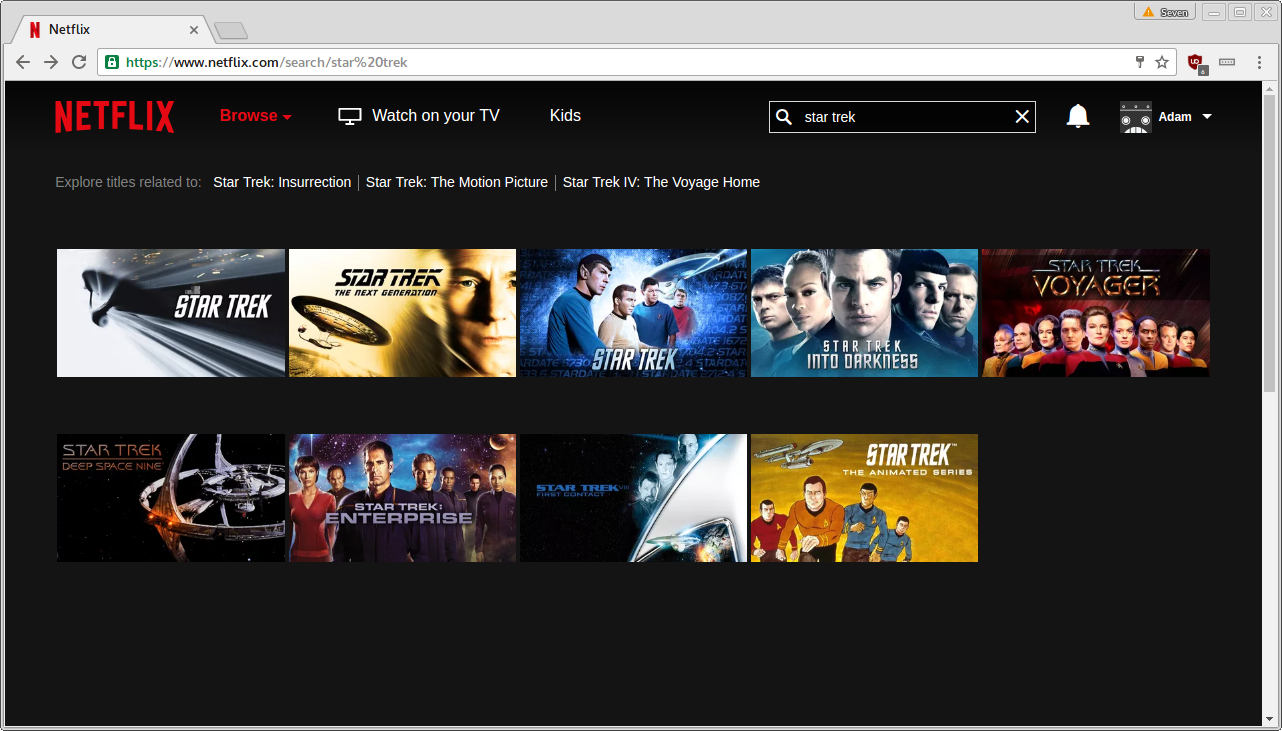Viewport: 1282px width, 731px height.
Task: Click the saved password key icon
Action: (1139, 62)
